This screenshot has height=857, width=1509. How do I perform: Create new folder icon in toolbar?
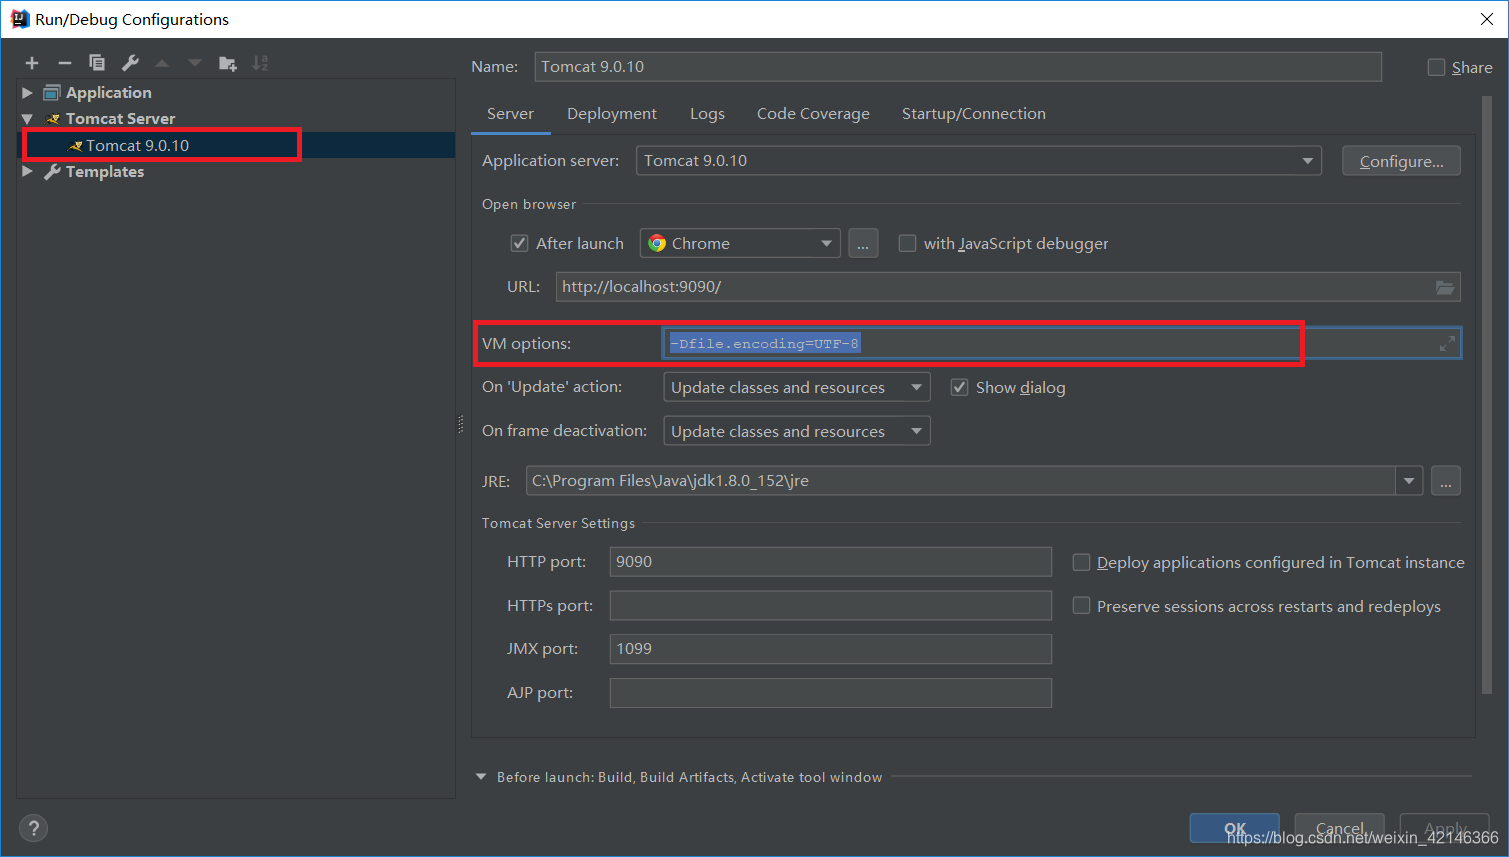228,63
